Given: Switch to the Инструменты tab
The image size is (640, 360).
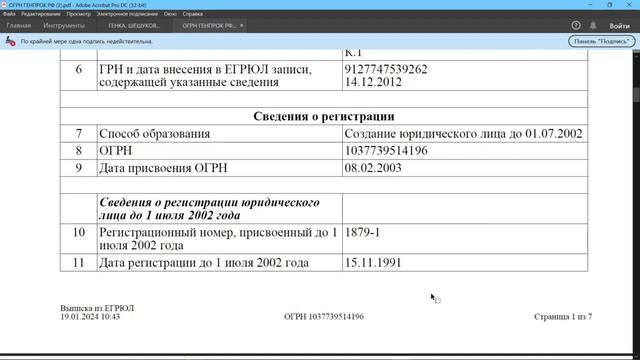Looking at the screenshot, I should click(64, 25).
